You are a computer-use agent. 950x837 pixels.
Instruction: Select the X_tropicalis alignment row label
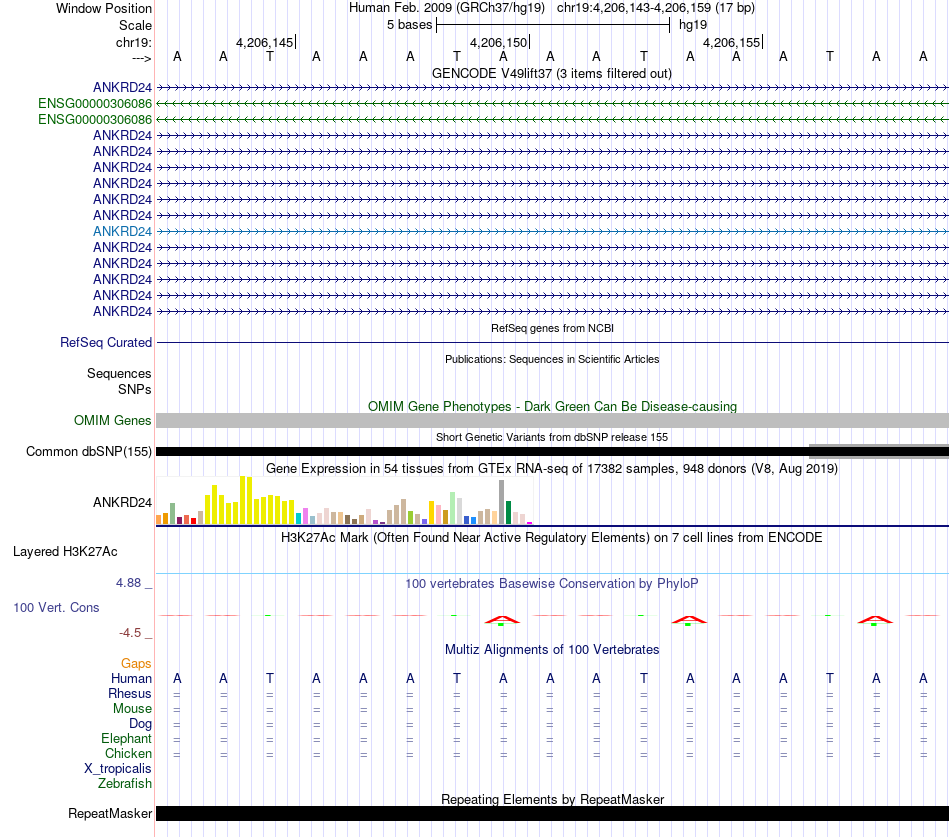pos(118,769)
